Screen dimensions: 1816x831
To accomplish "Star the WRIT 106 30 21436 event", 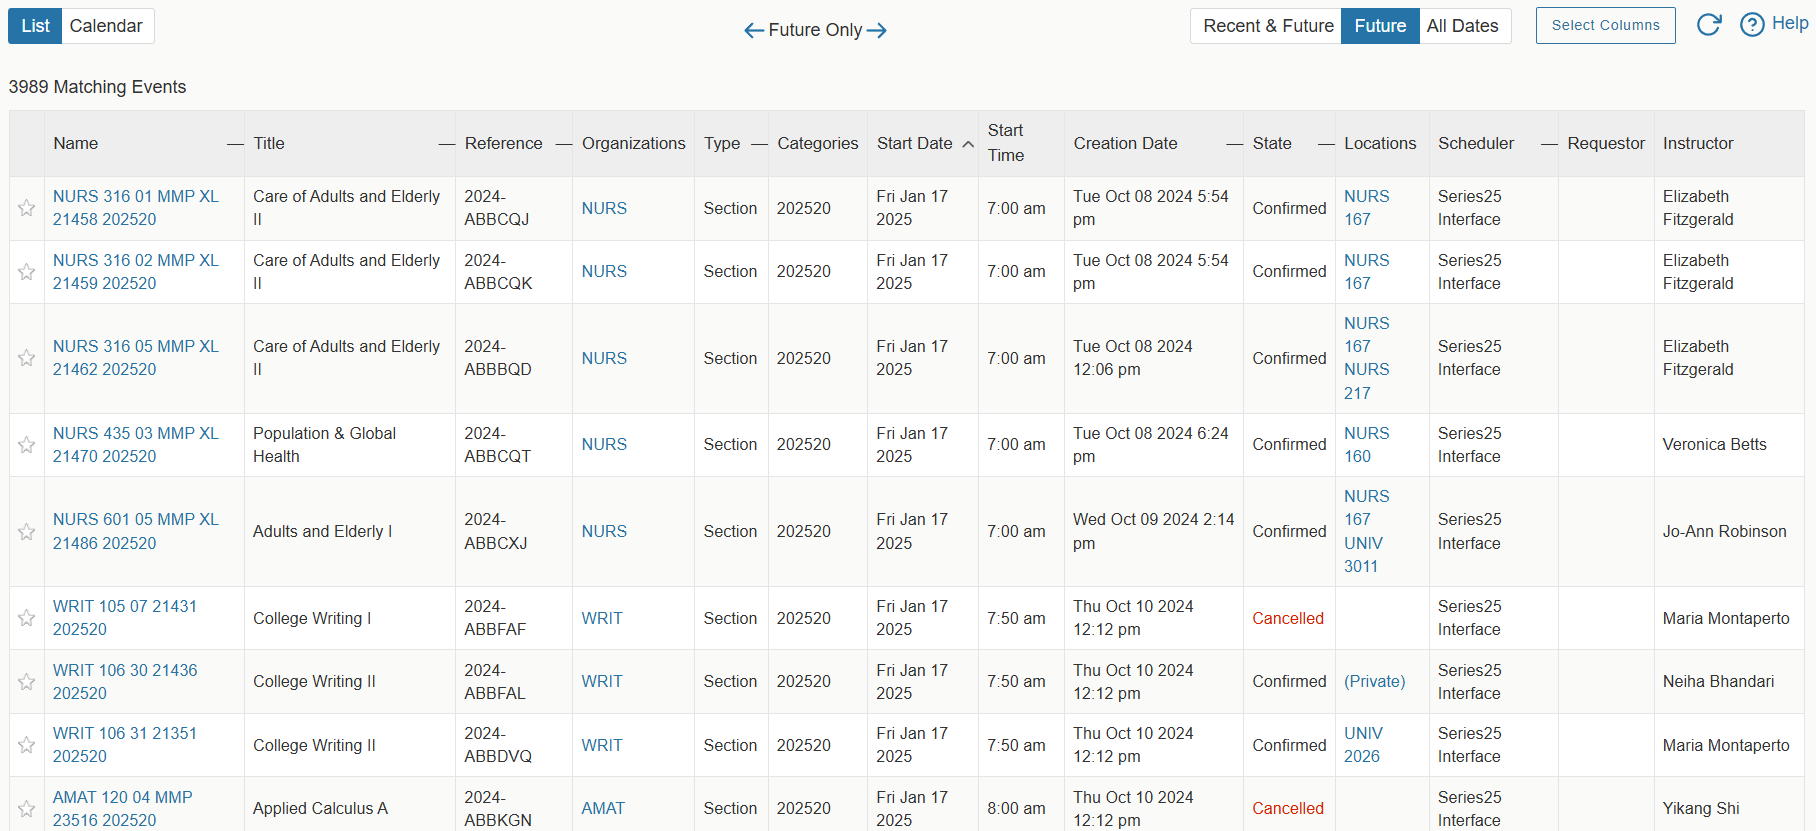I will [x=27, y=682].
